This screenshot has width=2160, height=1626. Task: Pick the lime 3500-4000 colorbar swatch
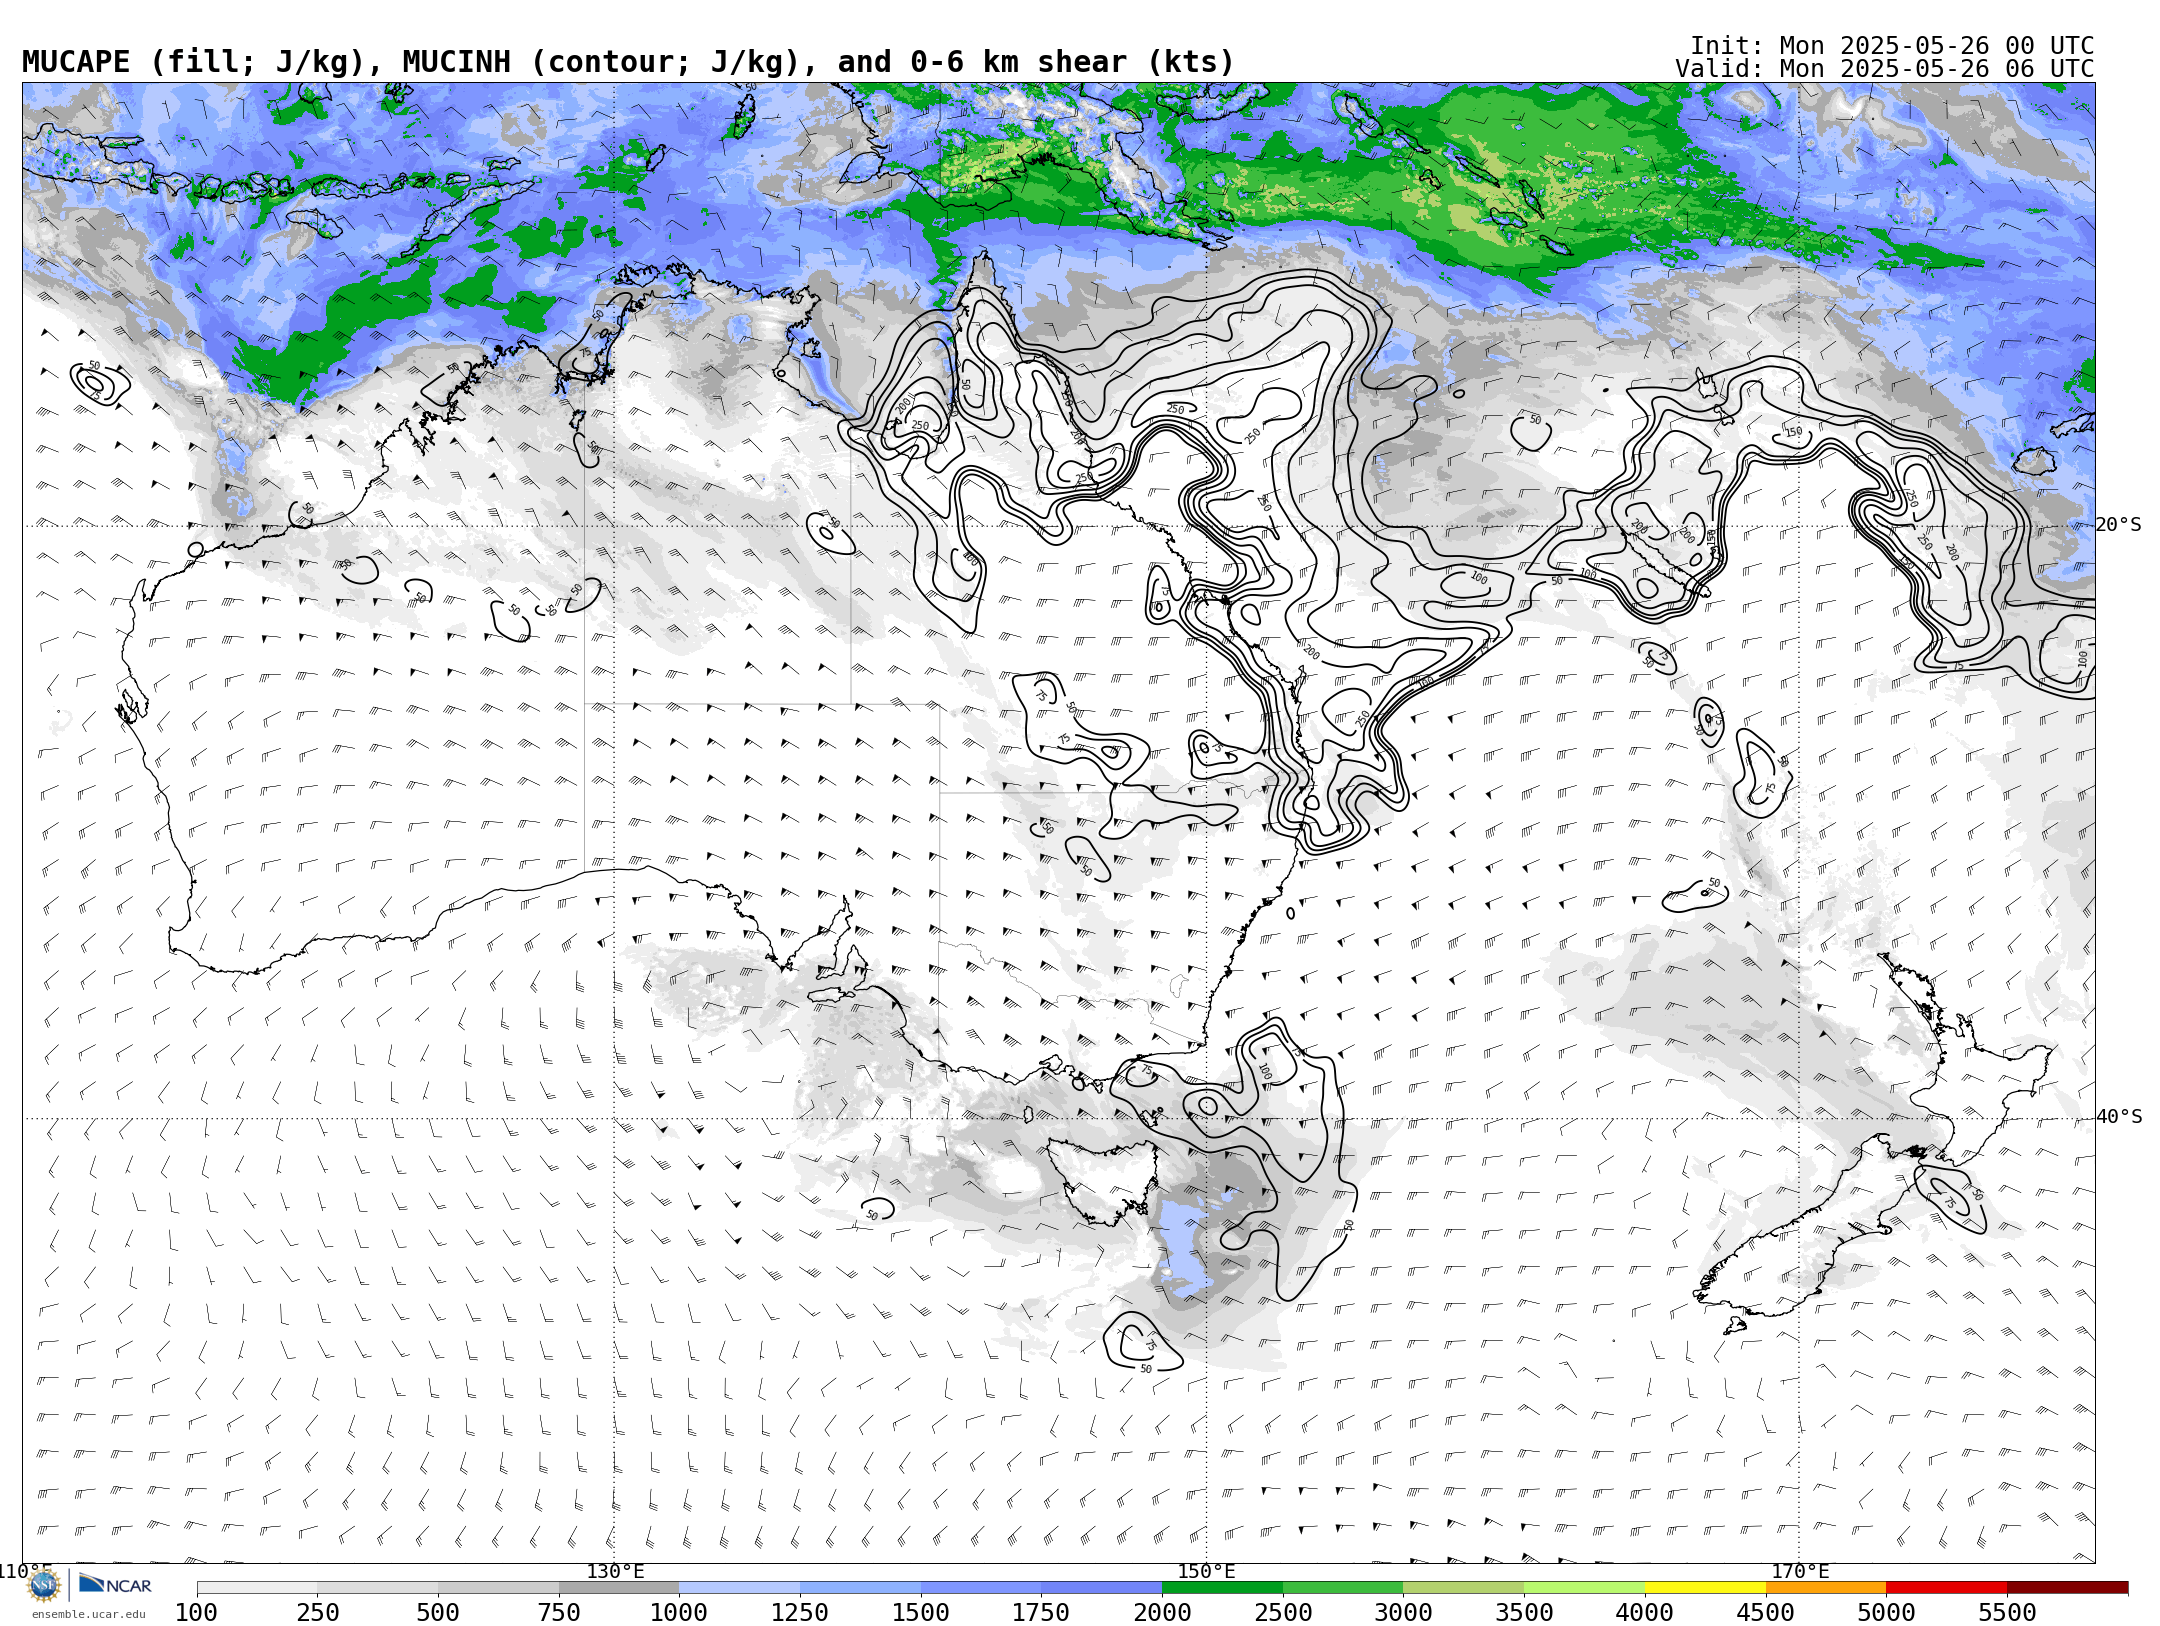tap(1585, 1588)
